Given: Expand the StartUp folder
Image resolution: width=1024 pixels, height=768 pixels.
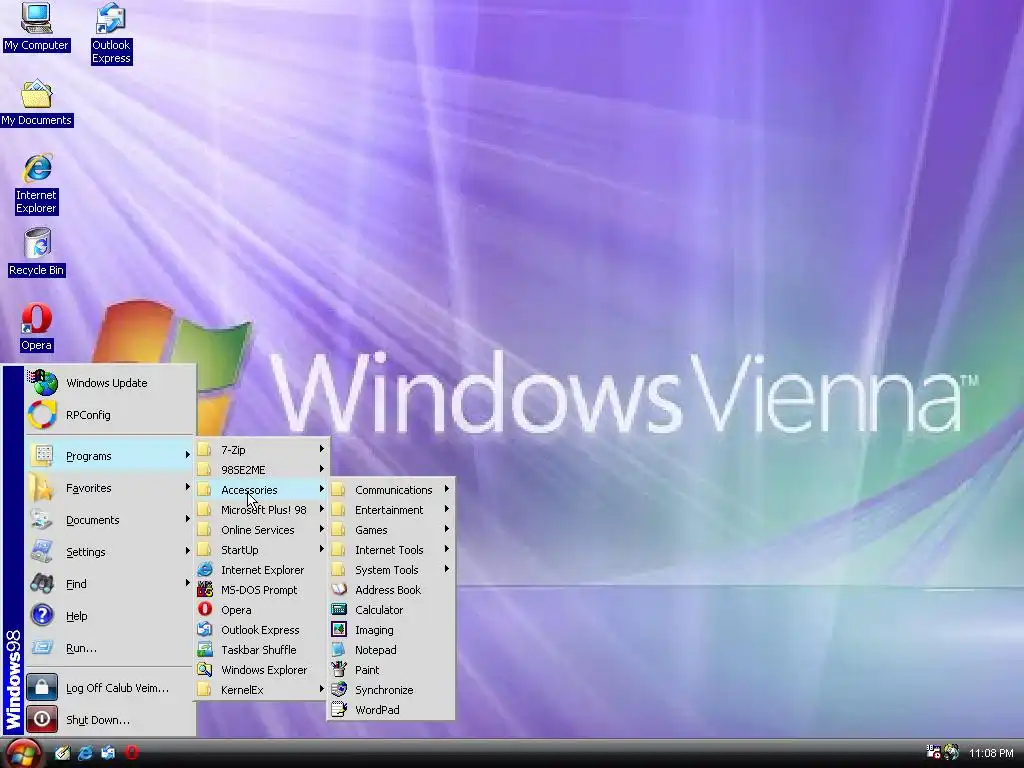Looking at the screenshot, I should tap(261, 550).
